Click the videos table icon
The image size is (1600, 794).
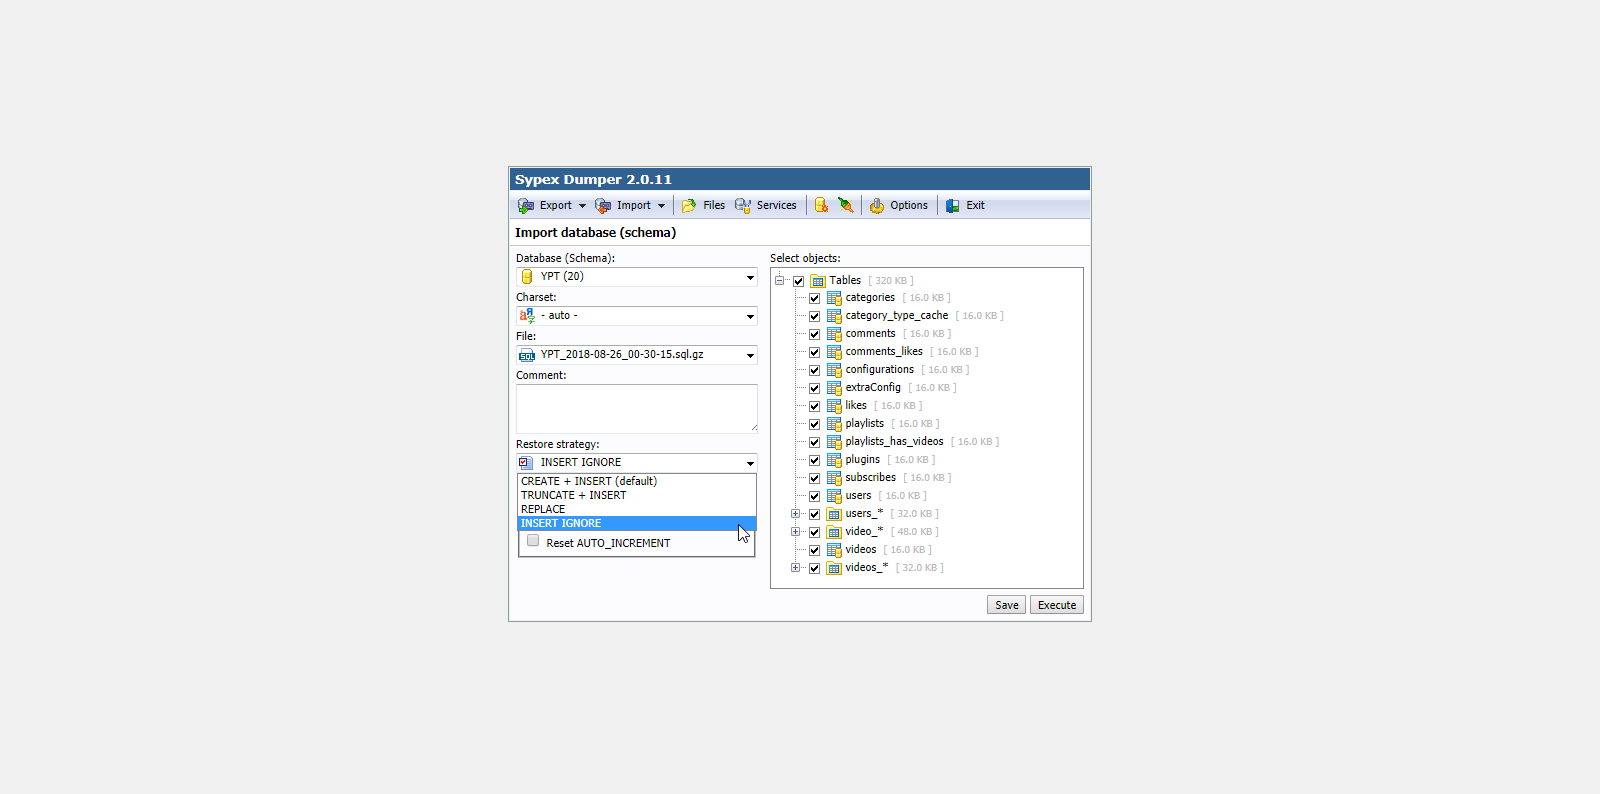point(834,550)
